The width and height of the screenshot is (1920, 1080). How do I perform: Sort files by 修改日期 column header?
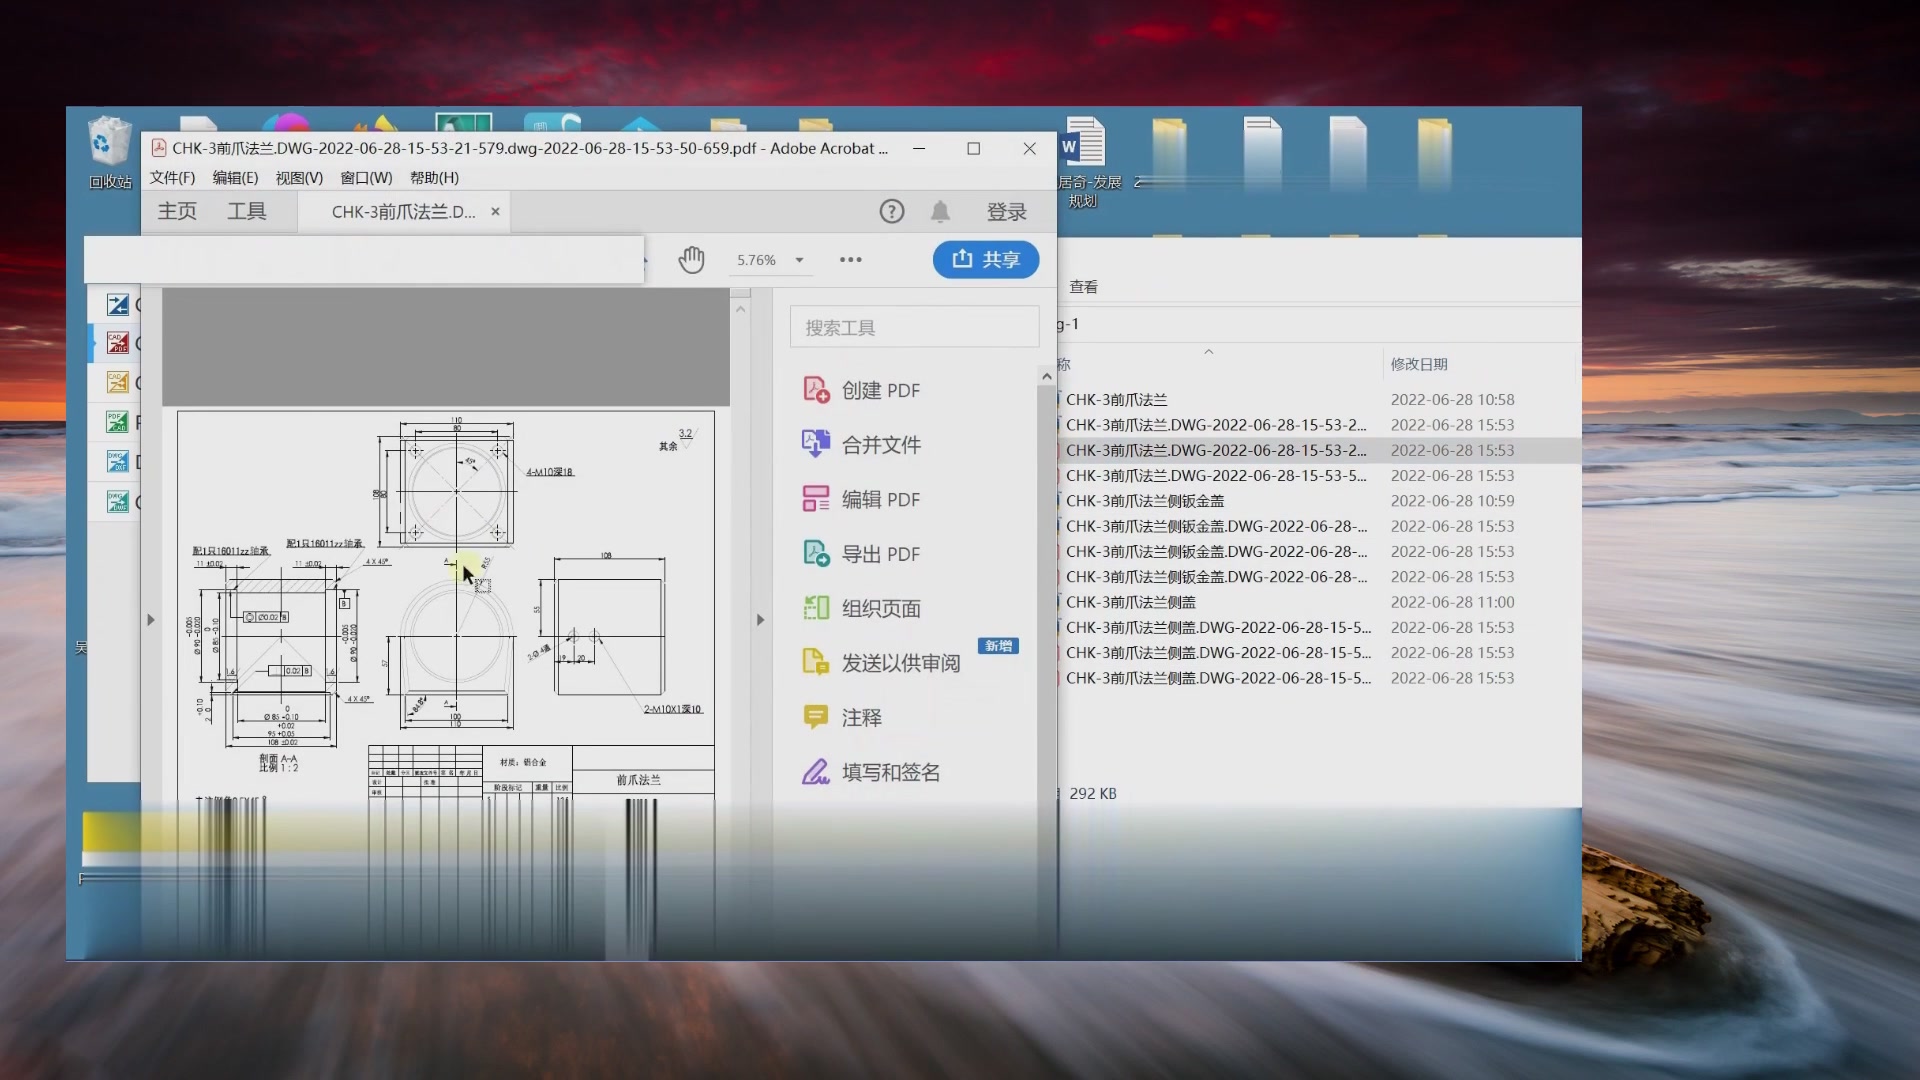pyautogui.click(x=1418, y=364)
